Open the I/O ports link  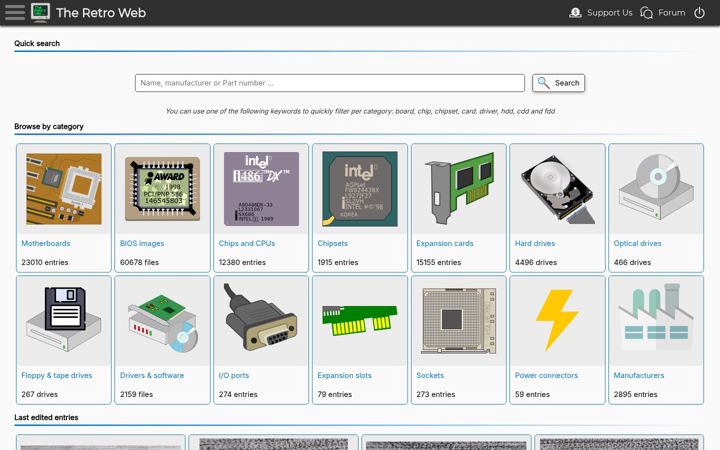234,375
